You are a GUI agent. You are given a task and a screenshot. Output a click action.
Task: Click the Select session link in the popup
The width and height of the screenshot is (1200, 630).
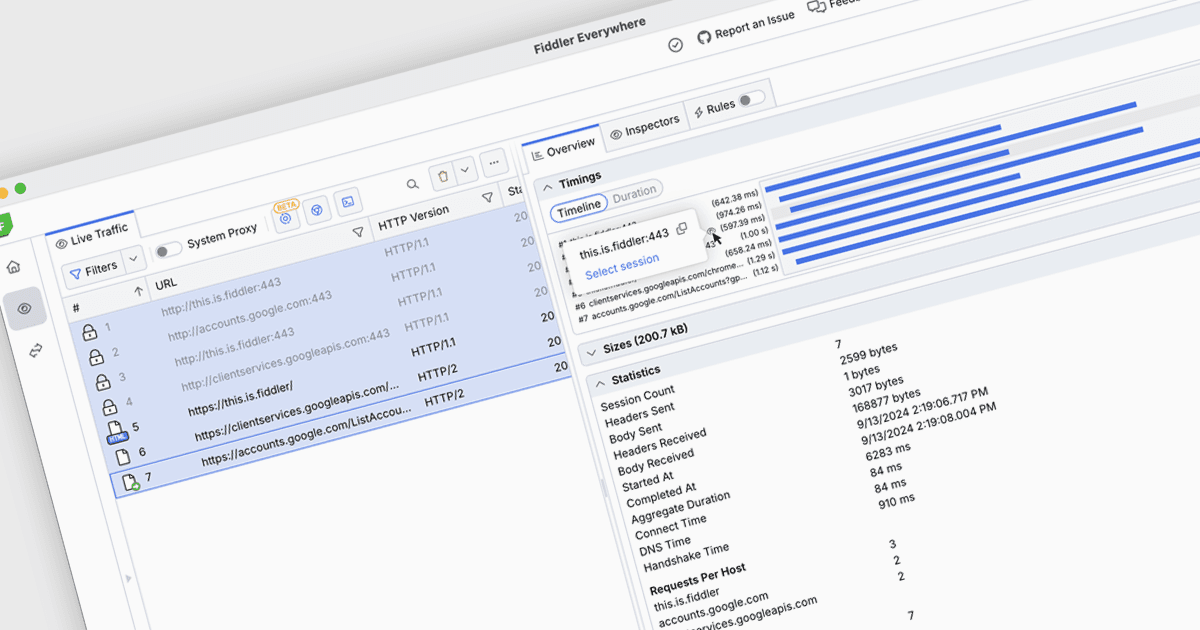(622, 266)
